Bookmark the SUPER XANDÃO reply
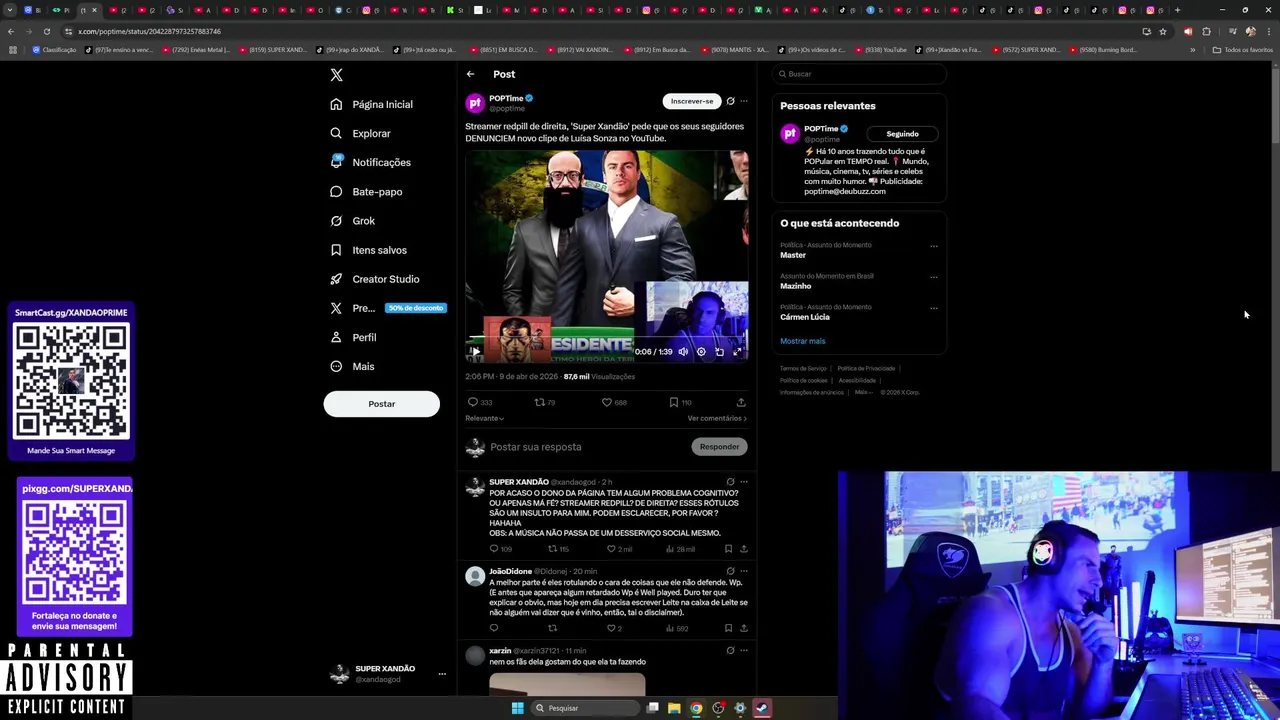Screen dimensions: 1280x720 coord(728,549)
